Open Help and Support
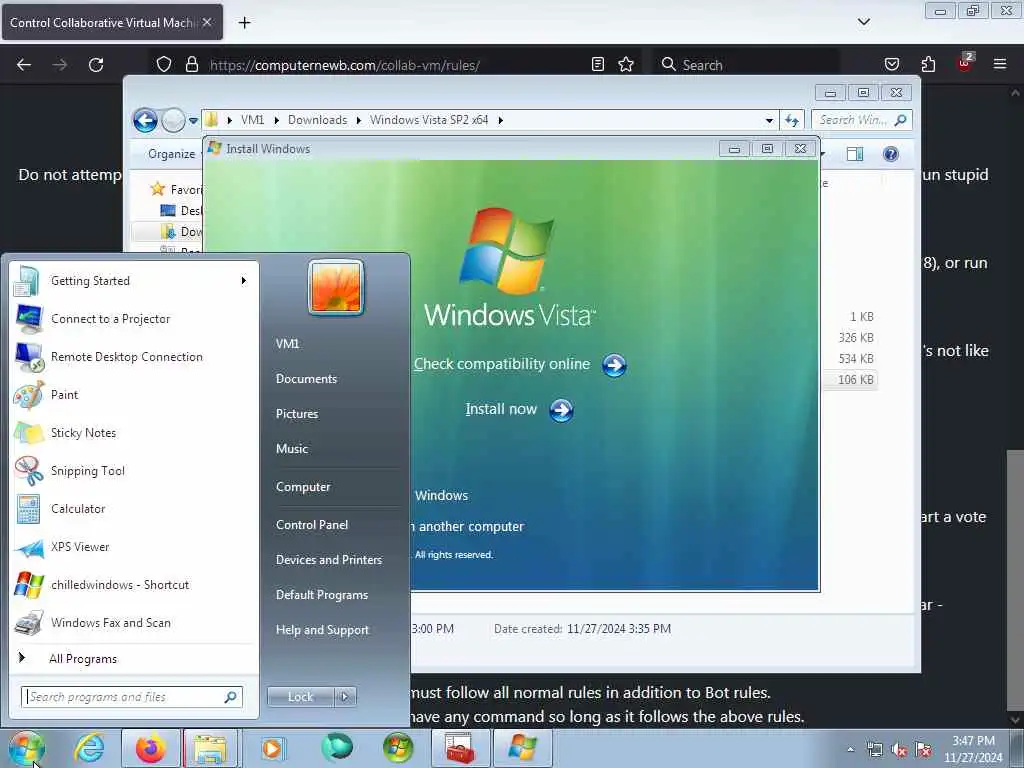 [x=322, y=630]
